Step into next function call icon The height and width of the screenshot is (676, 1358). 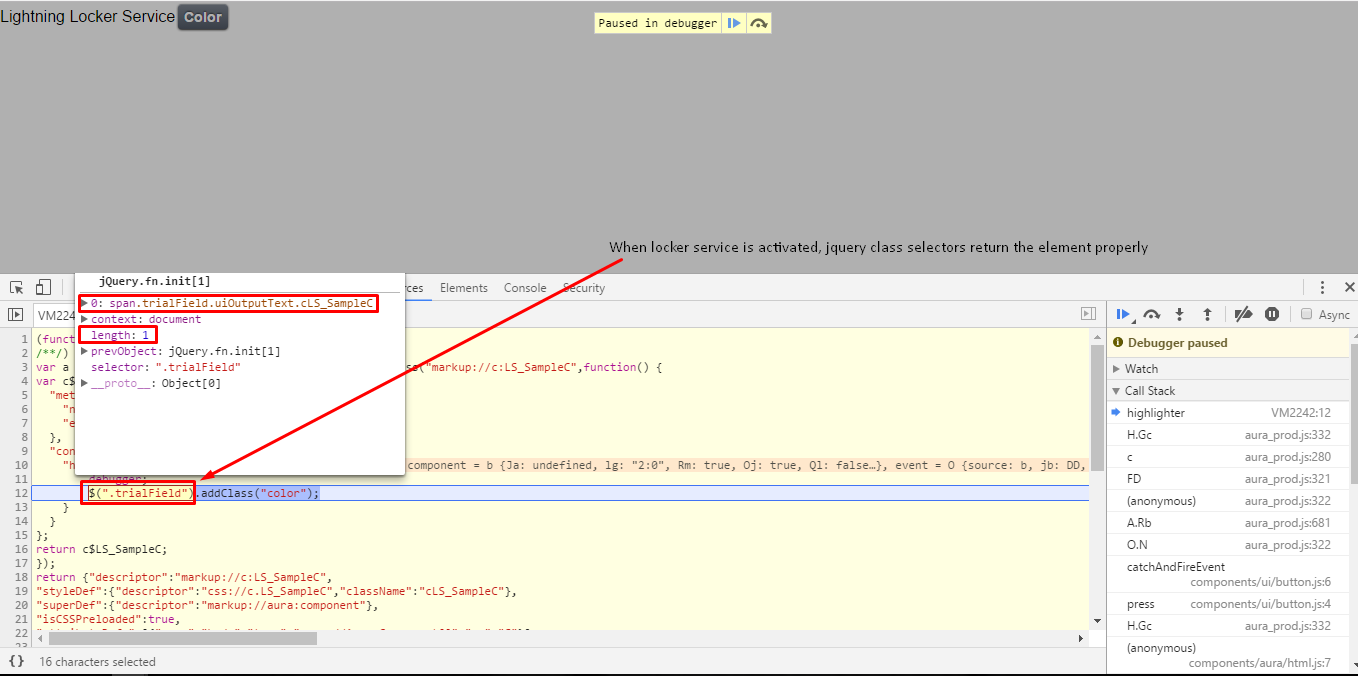click(1179, 314)
